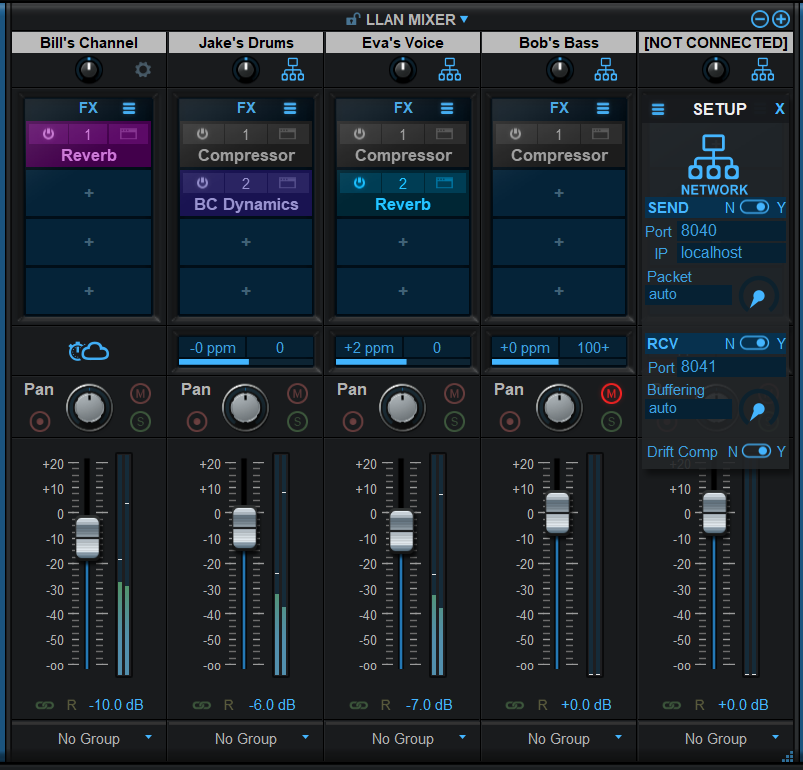Viewport: 803px width, 770px height.
Task: Open network setup for Bob's Bass
Action: 606,70
